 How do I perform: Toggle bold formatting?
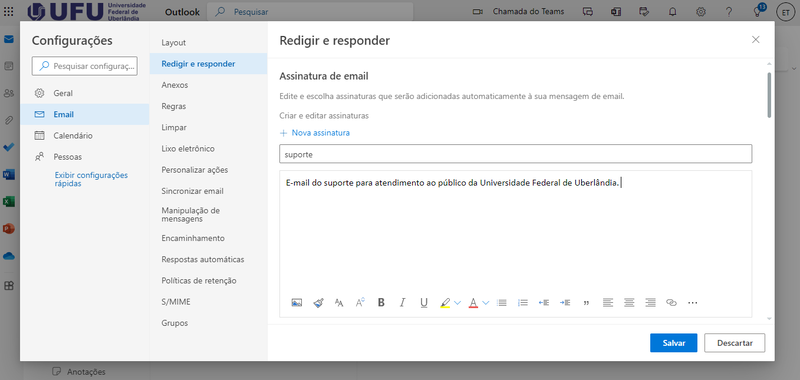click(381, 302)
